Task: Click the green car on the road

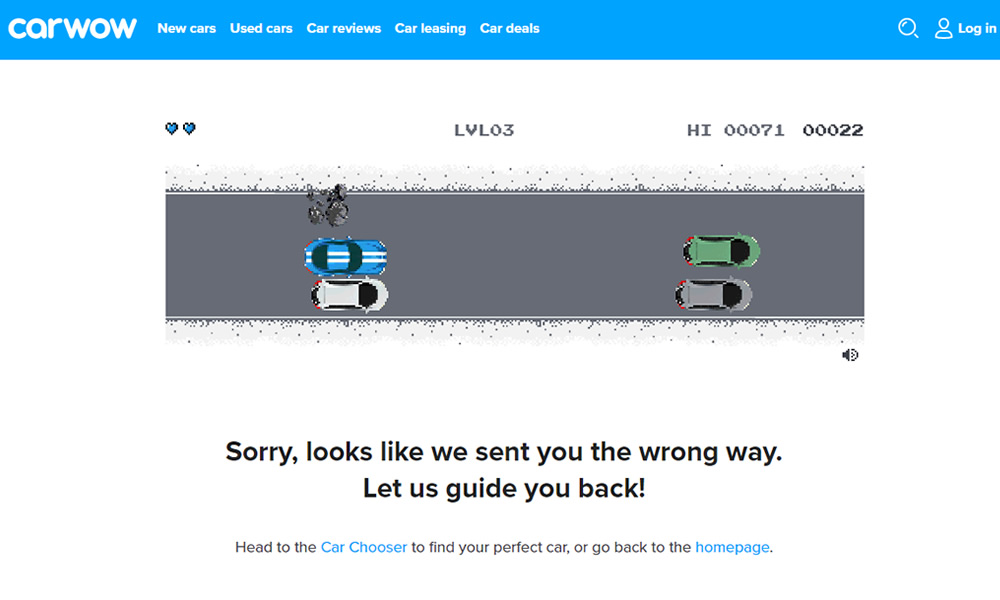Action: (721, 251)
